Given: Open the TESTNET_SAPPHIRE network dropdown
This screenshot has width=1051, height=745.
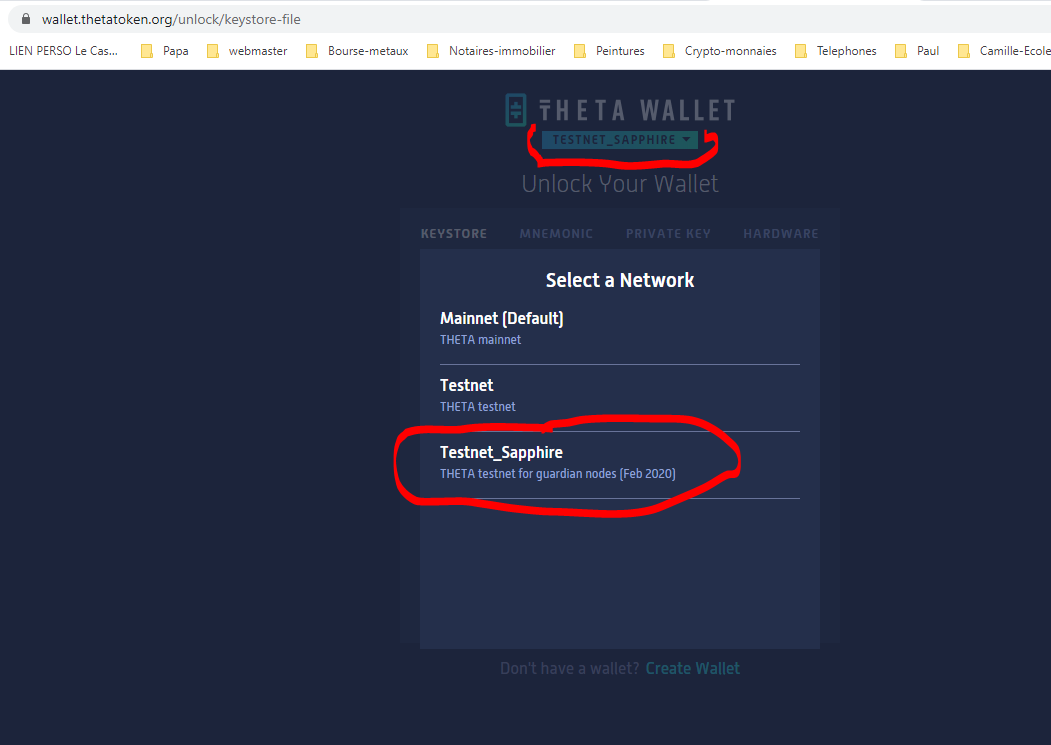Looking at the screenshot, I should 620,139.
